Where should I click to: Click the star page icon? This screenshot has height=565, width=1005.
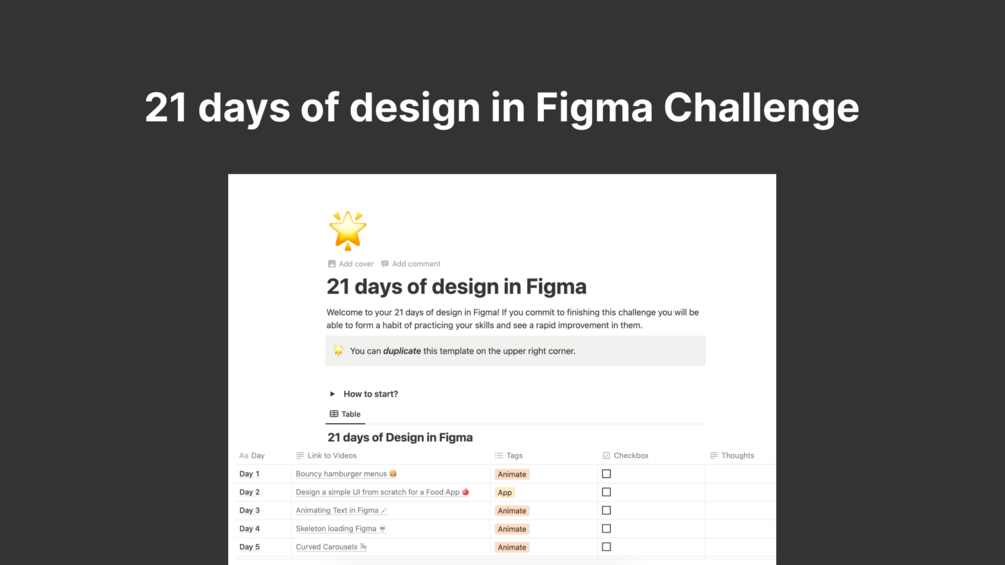[347, 230]
